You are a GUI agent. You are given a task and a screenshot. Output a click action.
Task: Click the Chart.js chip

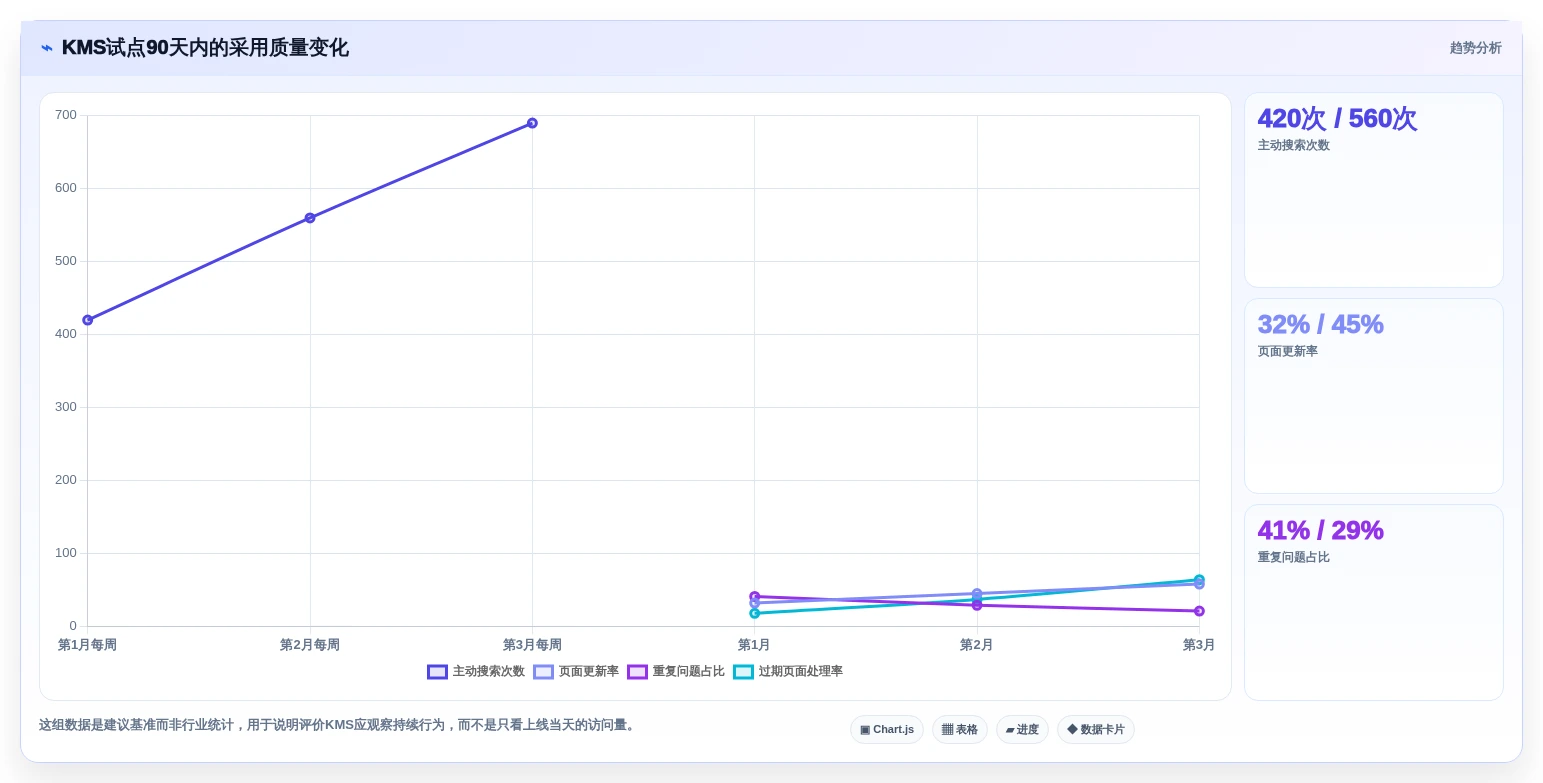[887, 729]
